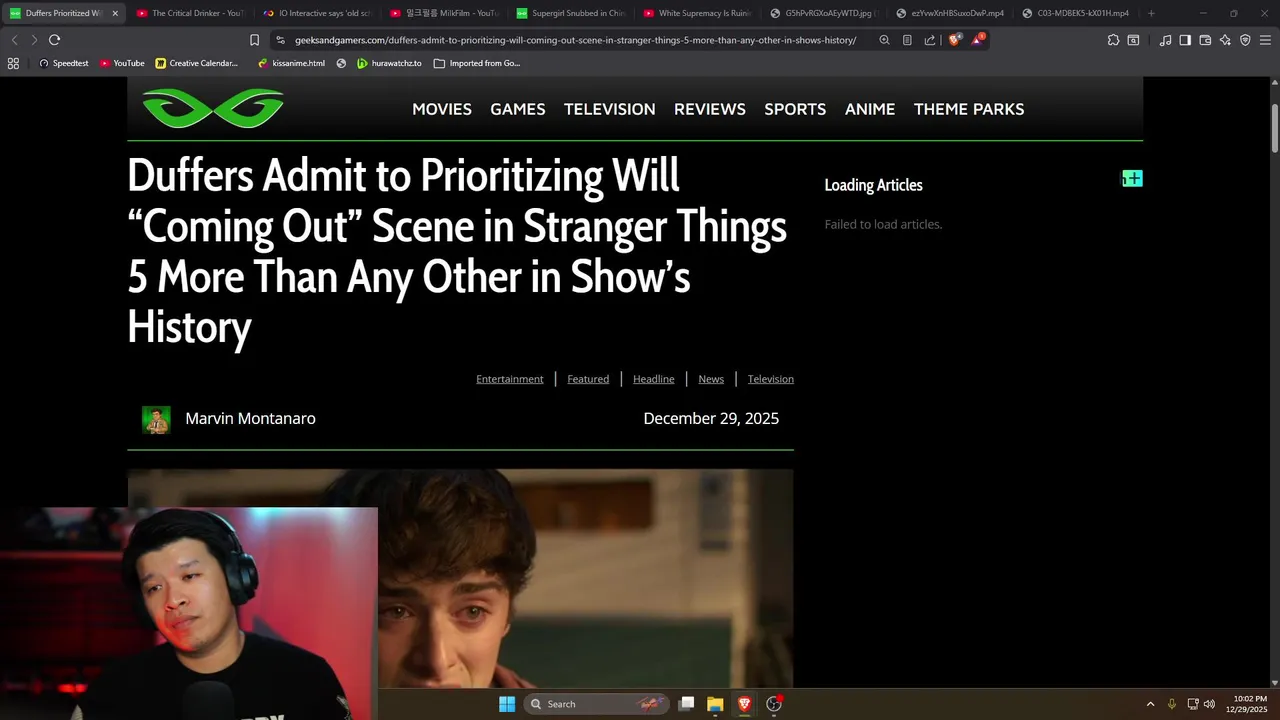Go forward with the browser forward arrow
Viewport: 1280px width, 720px height.
pos(34,40)
